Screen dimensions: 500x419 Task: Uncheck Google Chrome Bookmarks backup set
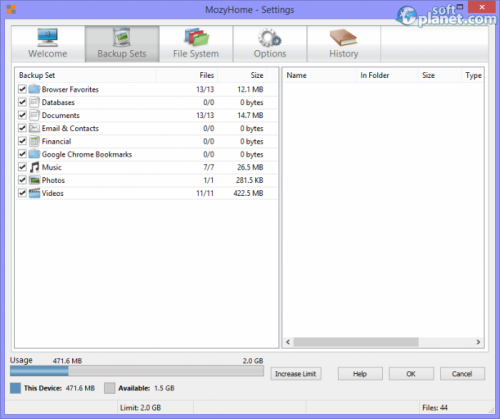point(22,154)
